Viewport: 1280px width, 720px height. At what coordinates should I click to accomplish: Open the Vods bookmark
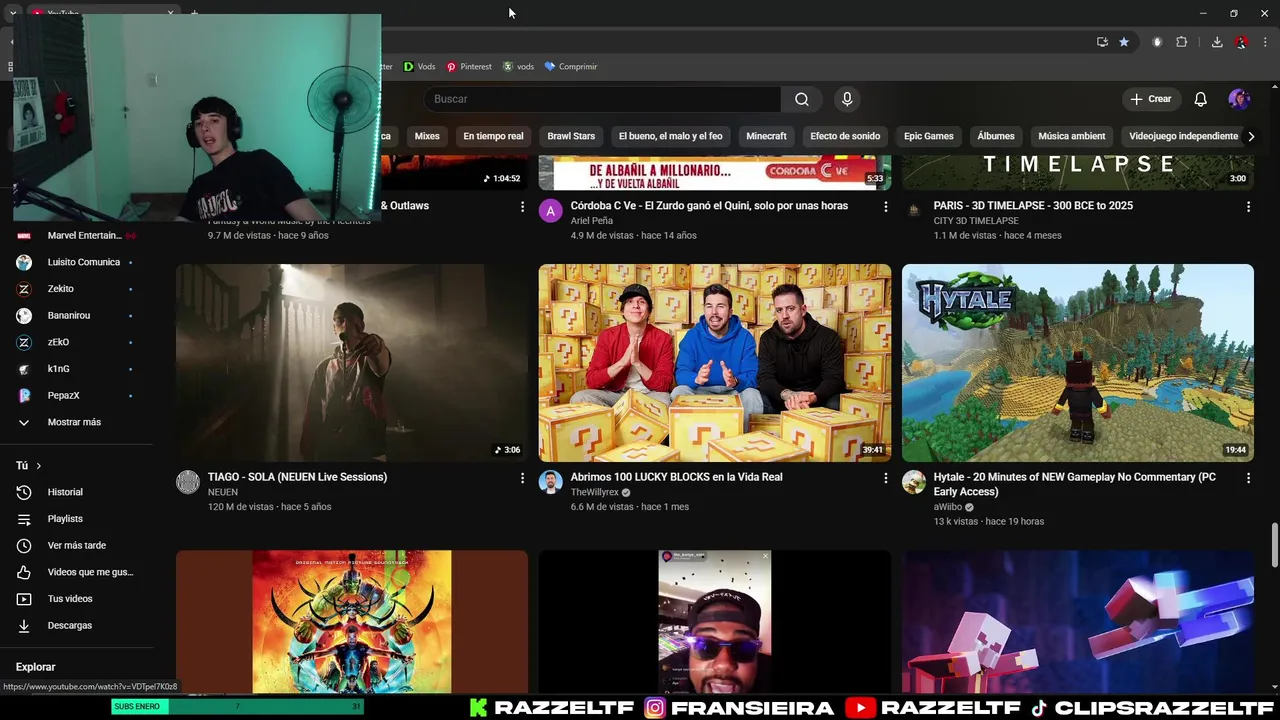pyautogui.click(x=419, y=67)
